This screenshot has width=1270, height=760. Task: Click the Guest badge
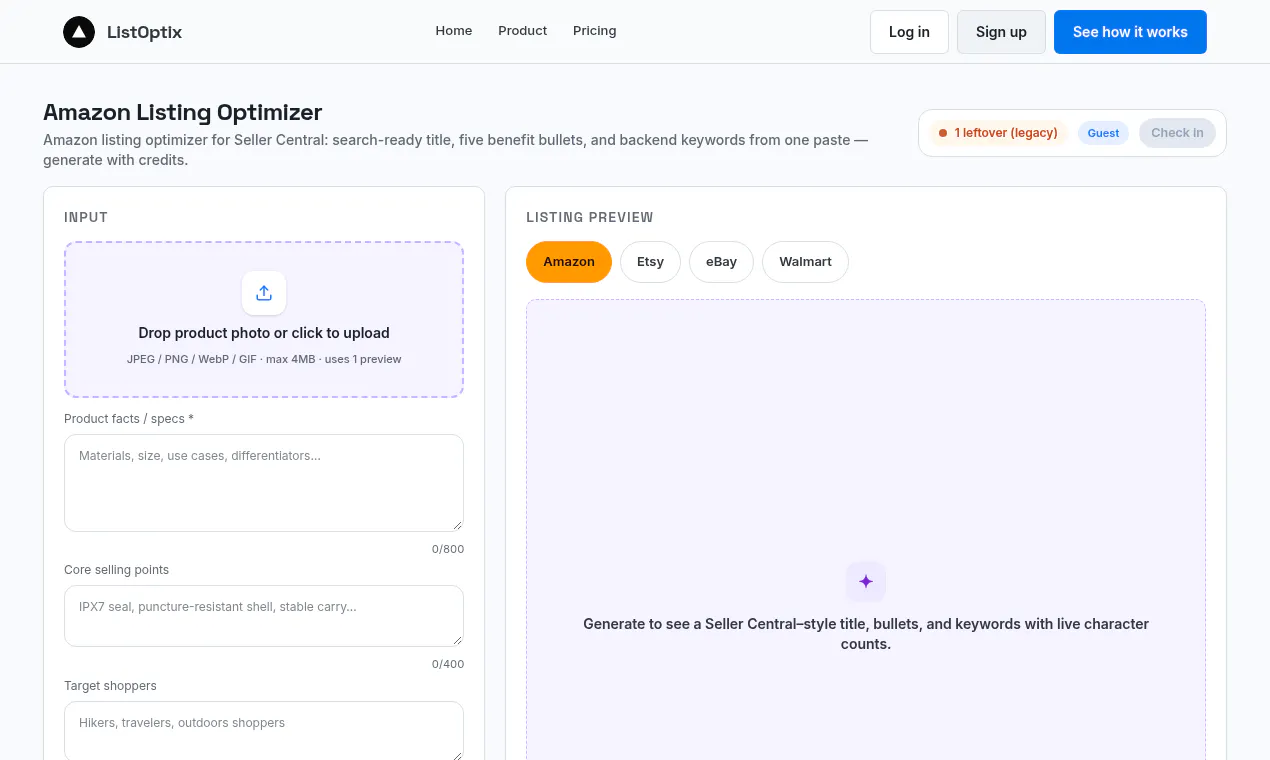1103,133
